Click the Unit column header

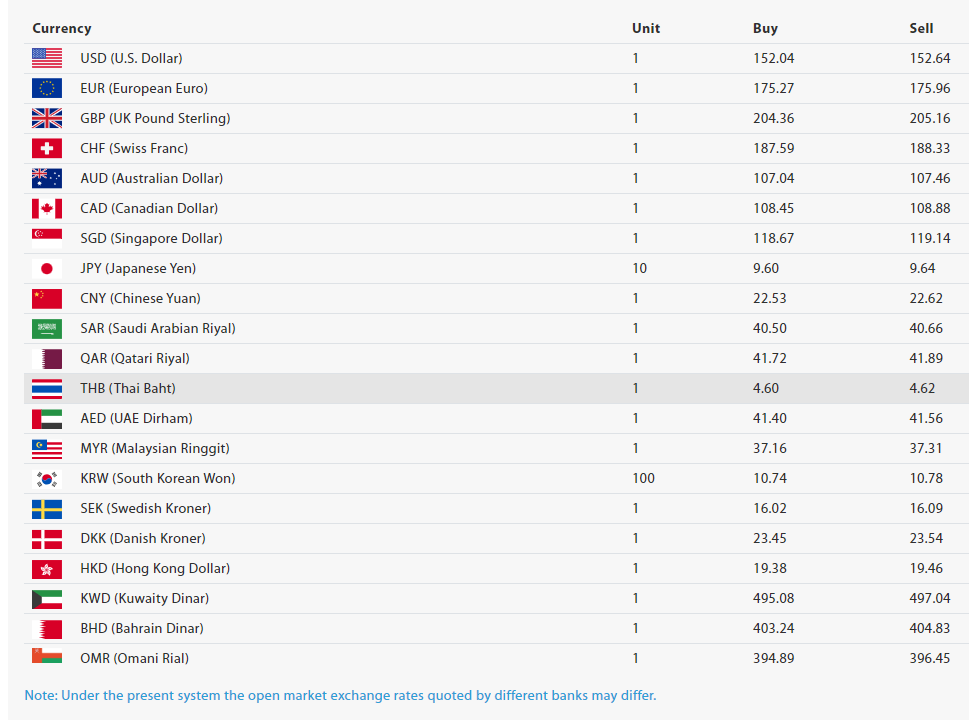(646, 28)
